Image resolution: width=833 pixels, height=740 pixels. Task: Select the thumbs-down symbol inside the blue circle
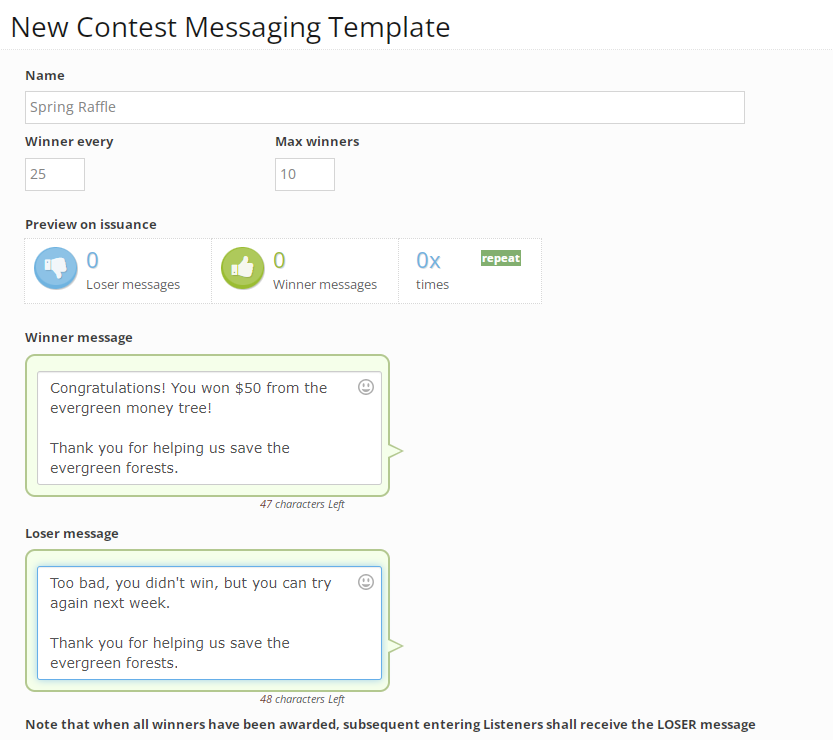coord(55,268)
